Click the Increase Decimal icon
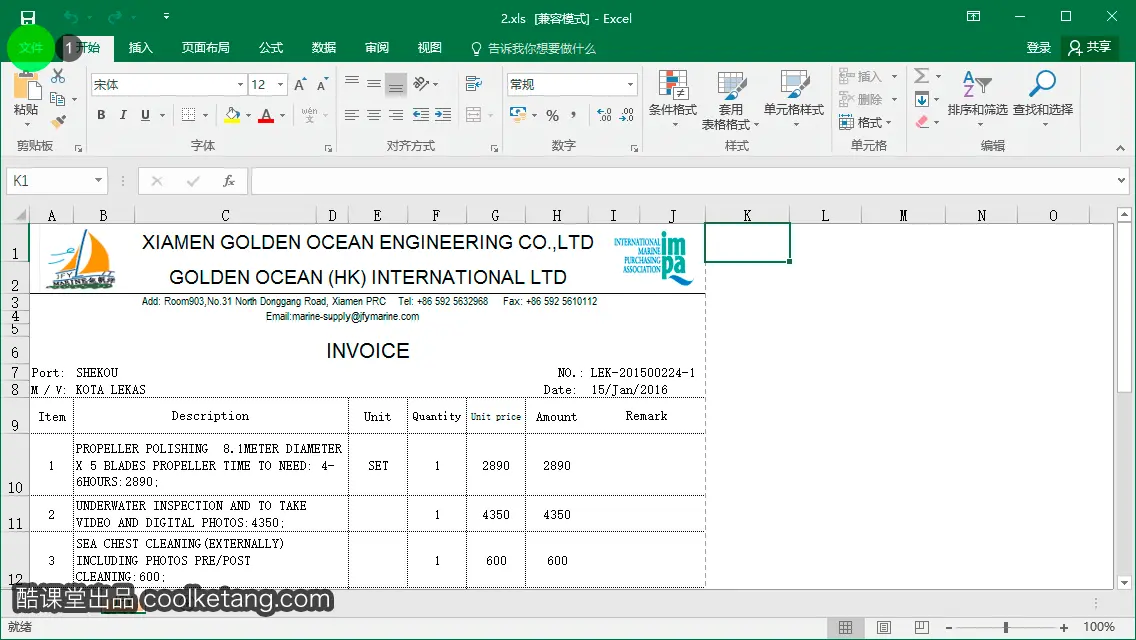 click(604, 115)
